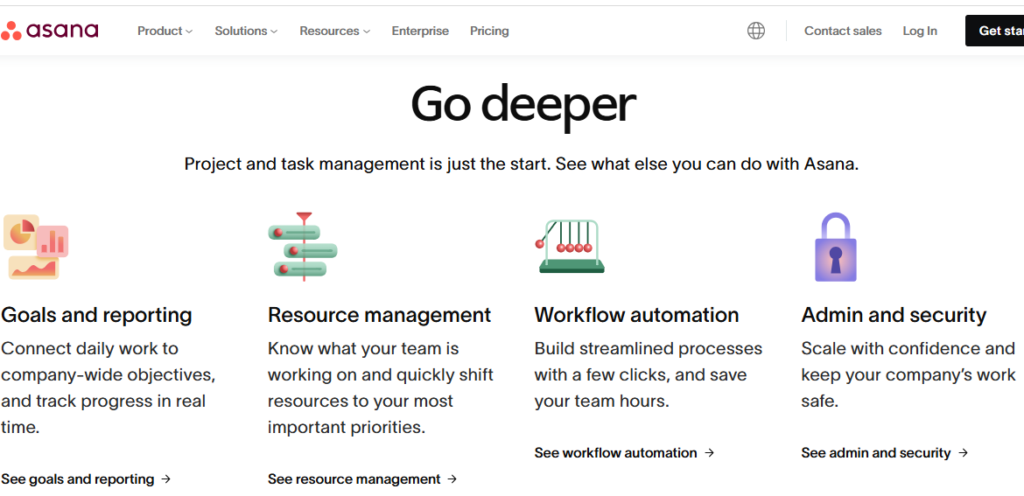
Task: Click the Admin and security heading
Action: tap(894, 315)
